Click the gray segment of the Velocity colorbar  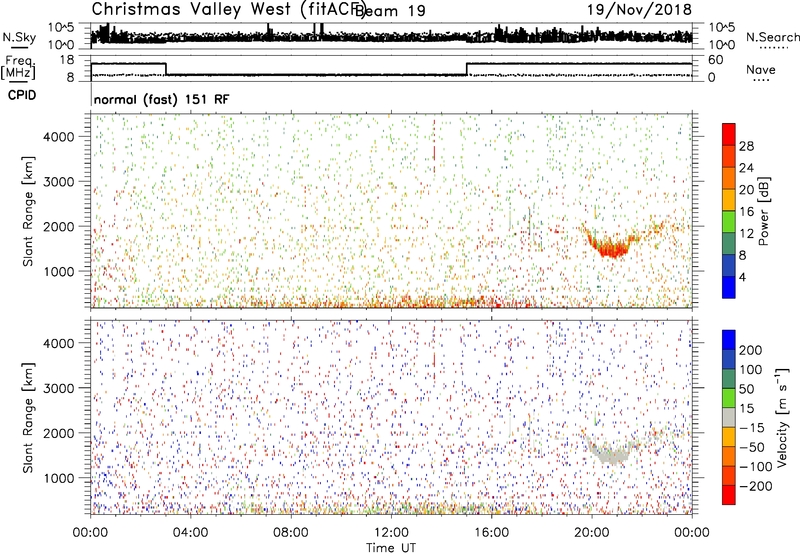click(729, 417)
